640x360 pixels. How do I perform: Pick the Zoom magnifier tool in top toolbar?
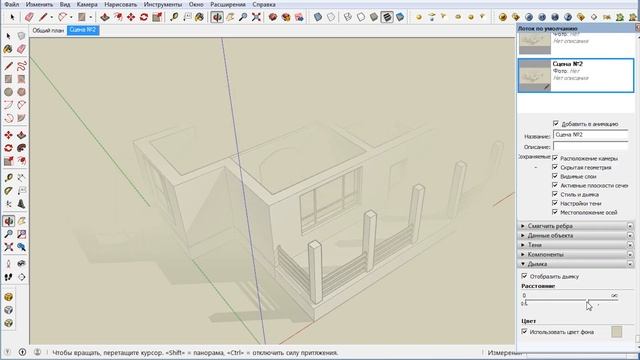pos(243,17)
